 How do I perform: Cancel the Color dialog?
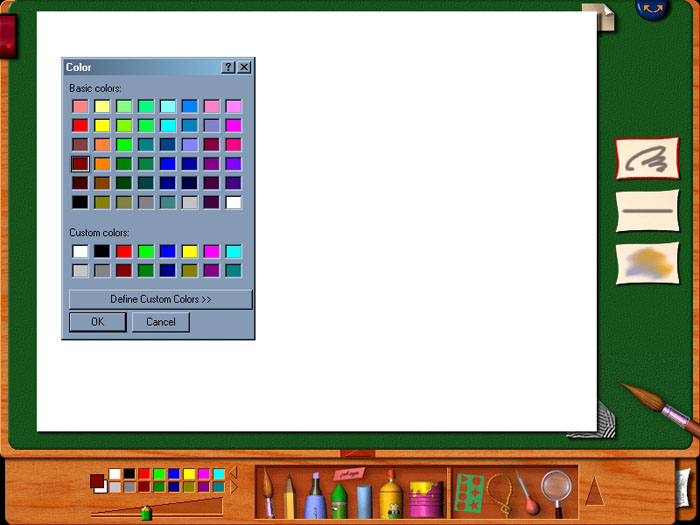160,322
